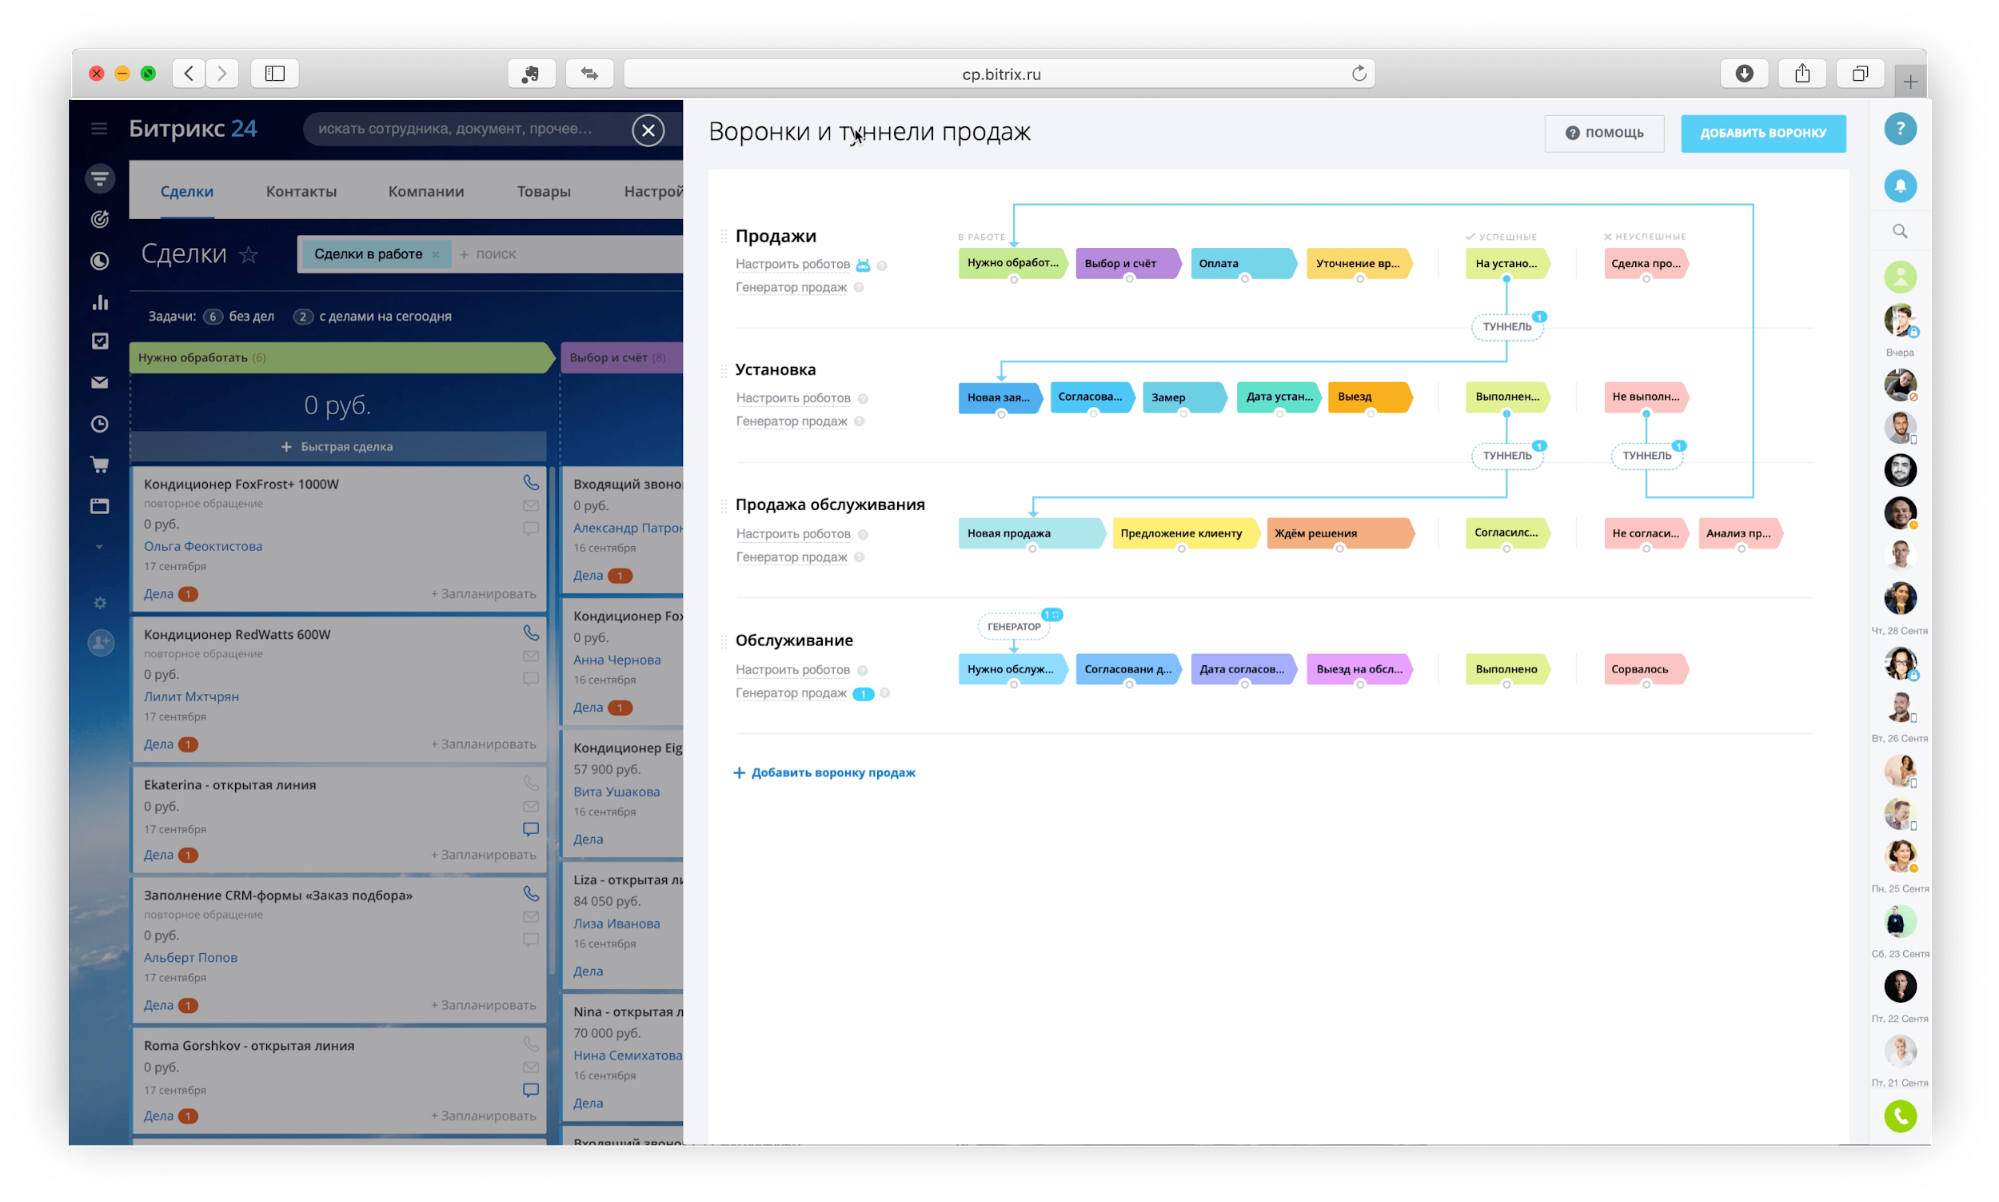Click Быстрая сделка button
Viewport: 1999px width, 1202px height.
click(338, 447)
